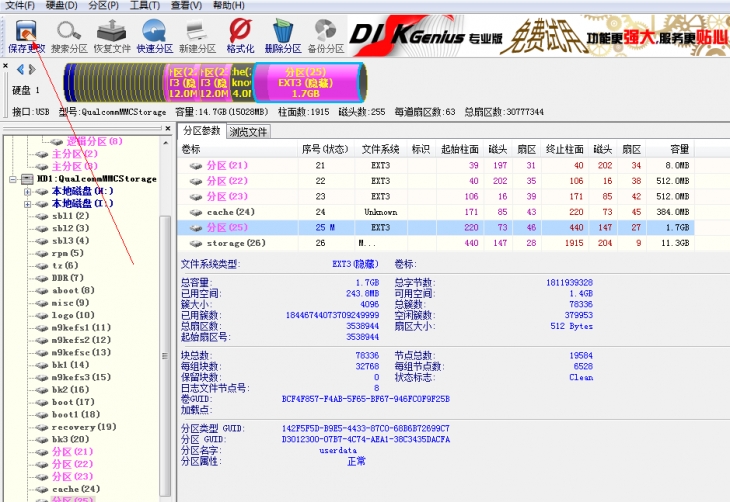Click the Save Changes (保存更改) toolbar icon
730x502 pixels.
(x=26, y=36)
